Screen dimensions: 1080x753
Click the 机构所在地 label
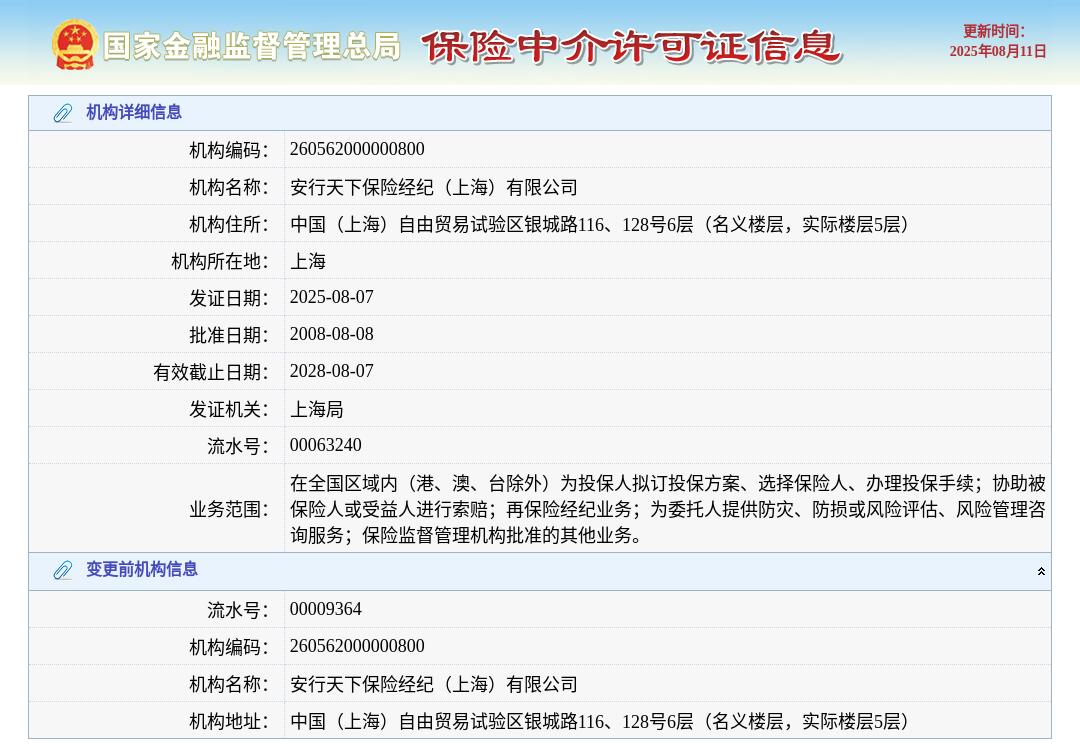[x=220, y=262]
